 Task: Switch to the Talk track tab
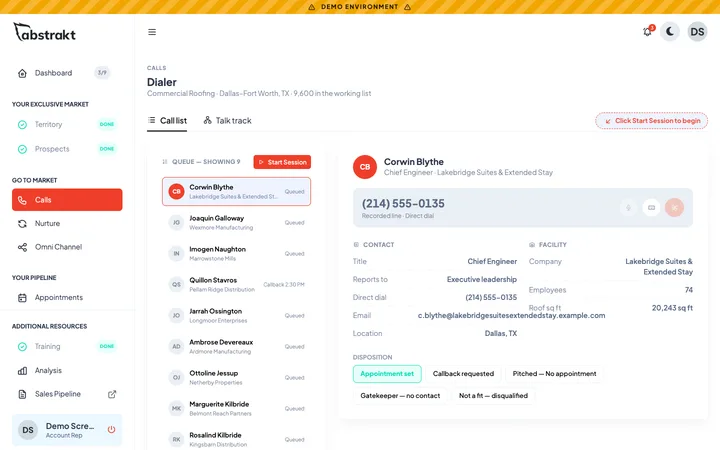[x=227, y=121]
